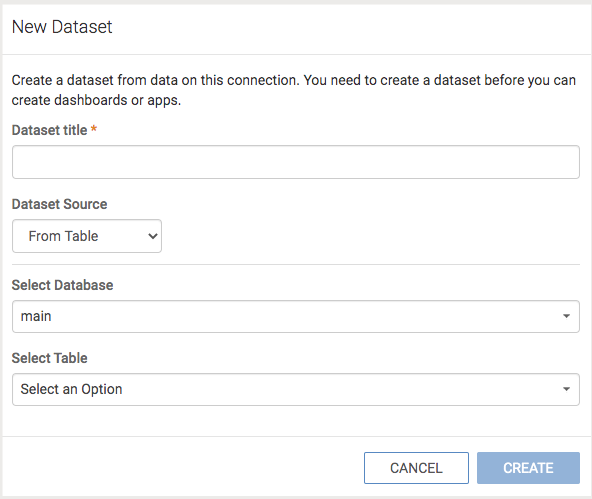
Task: Cancel the new dataset dialog
Action: coord(416,468)
